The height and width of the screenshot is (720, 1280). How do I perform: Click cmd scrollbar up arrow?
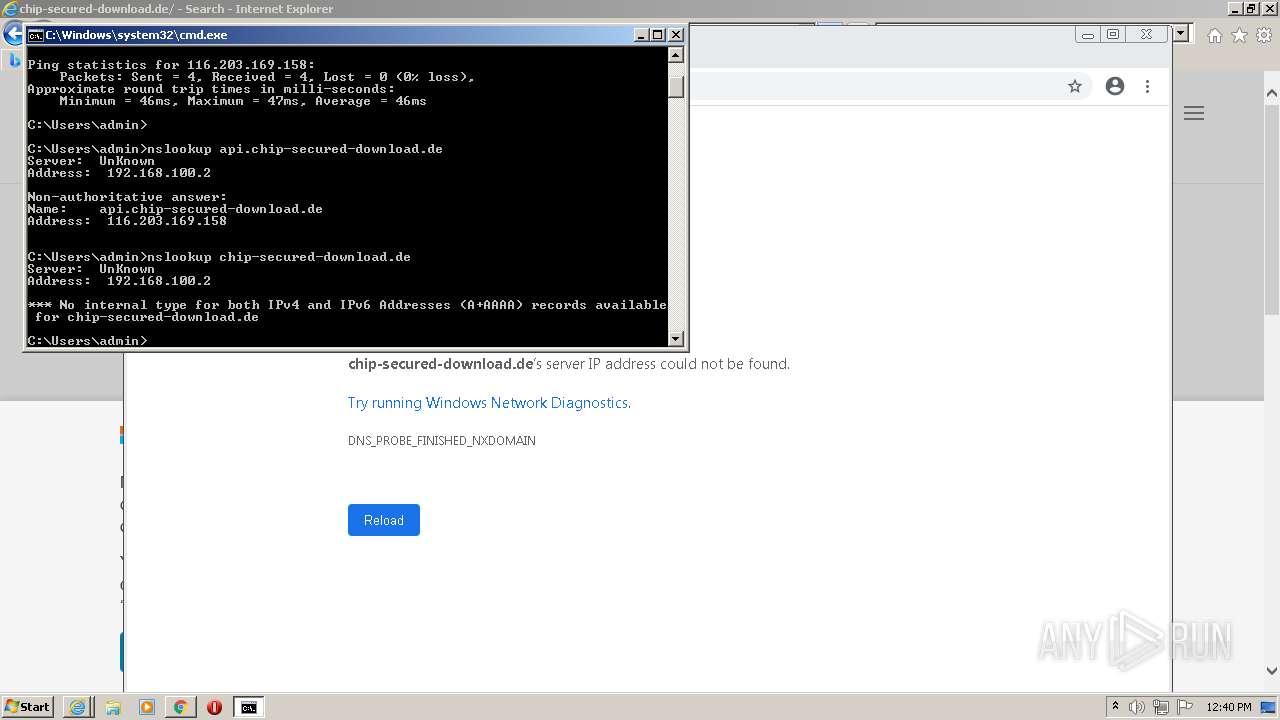(676, 56)
